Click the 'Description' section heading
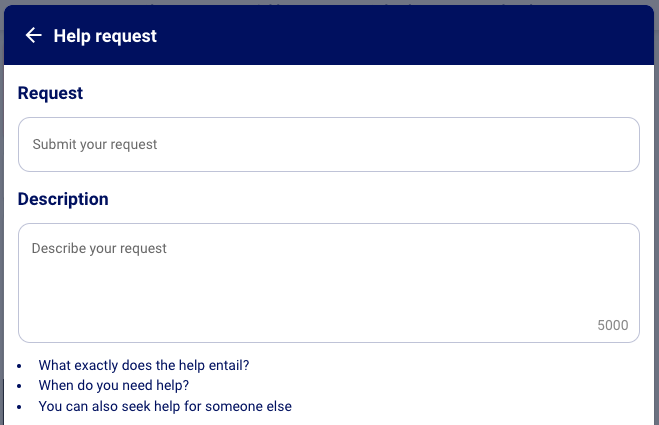Image resolution: width=659 pixels, height=425 pixels. pos(63,199)
